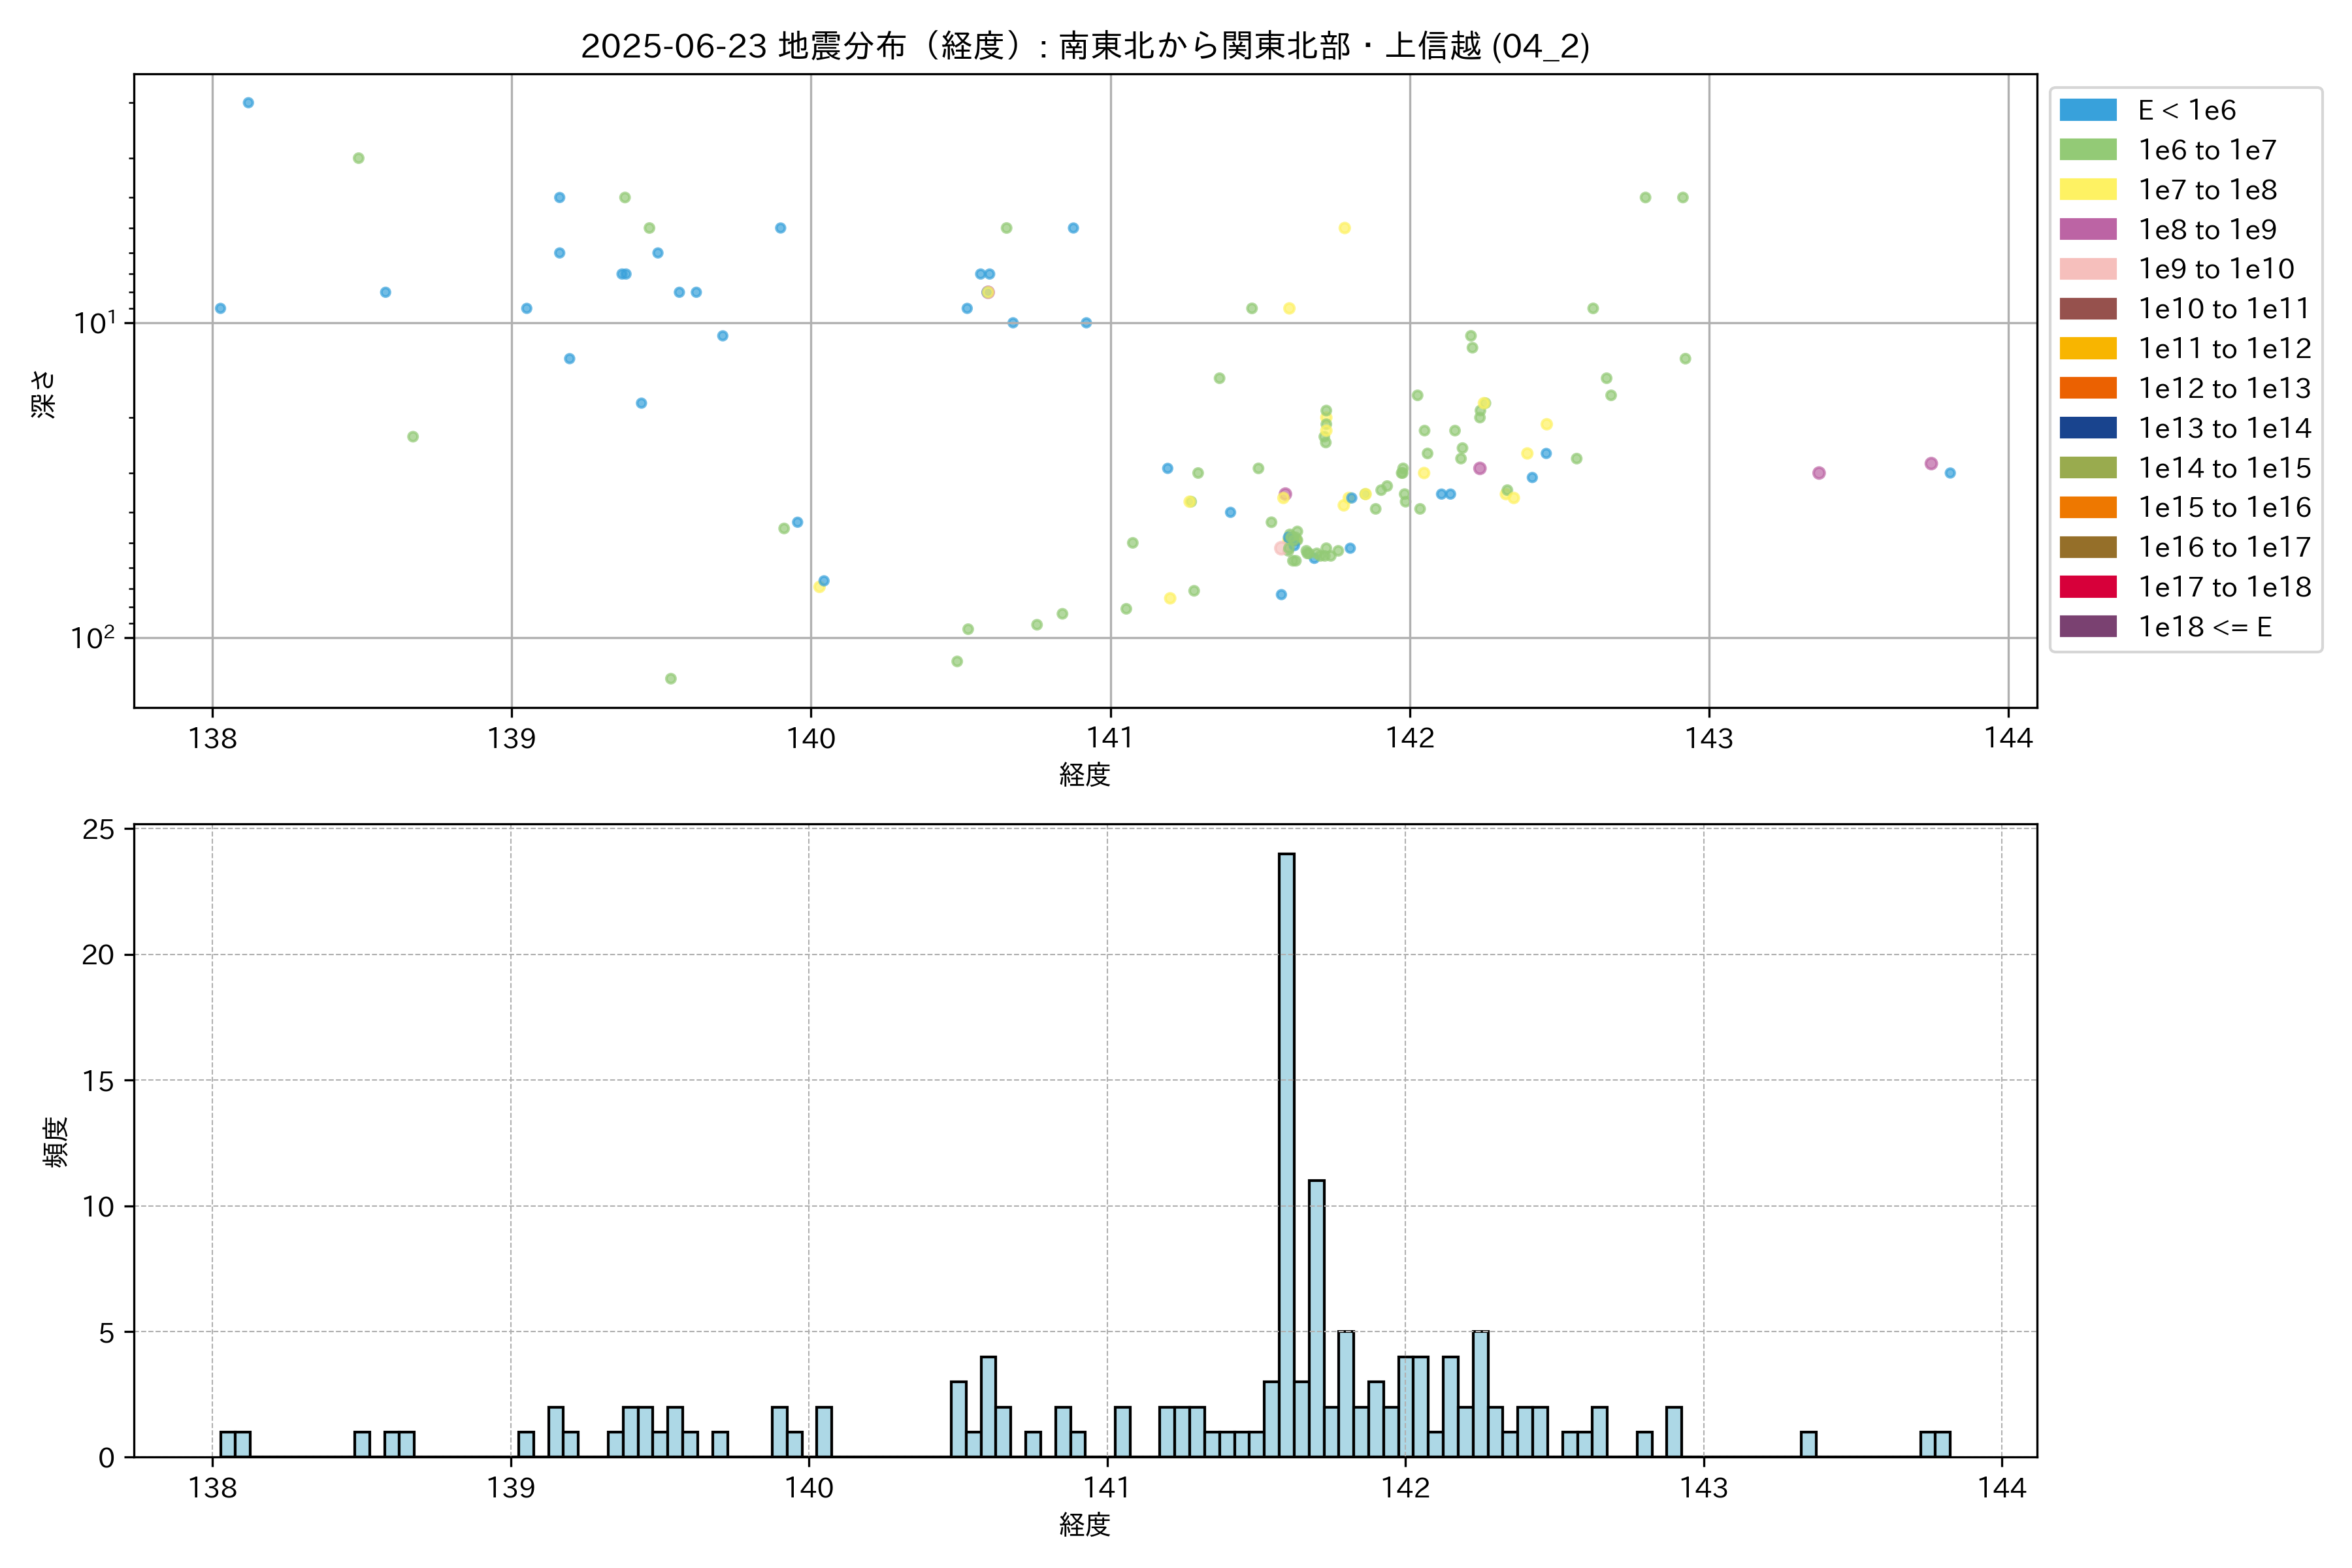
Task: Click the green 1e6 to 1e7 legend swatch
Action: tap(2087, 150)
